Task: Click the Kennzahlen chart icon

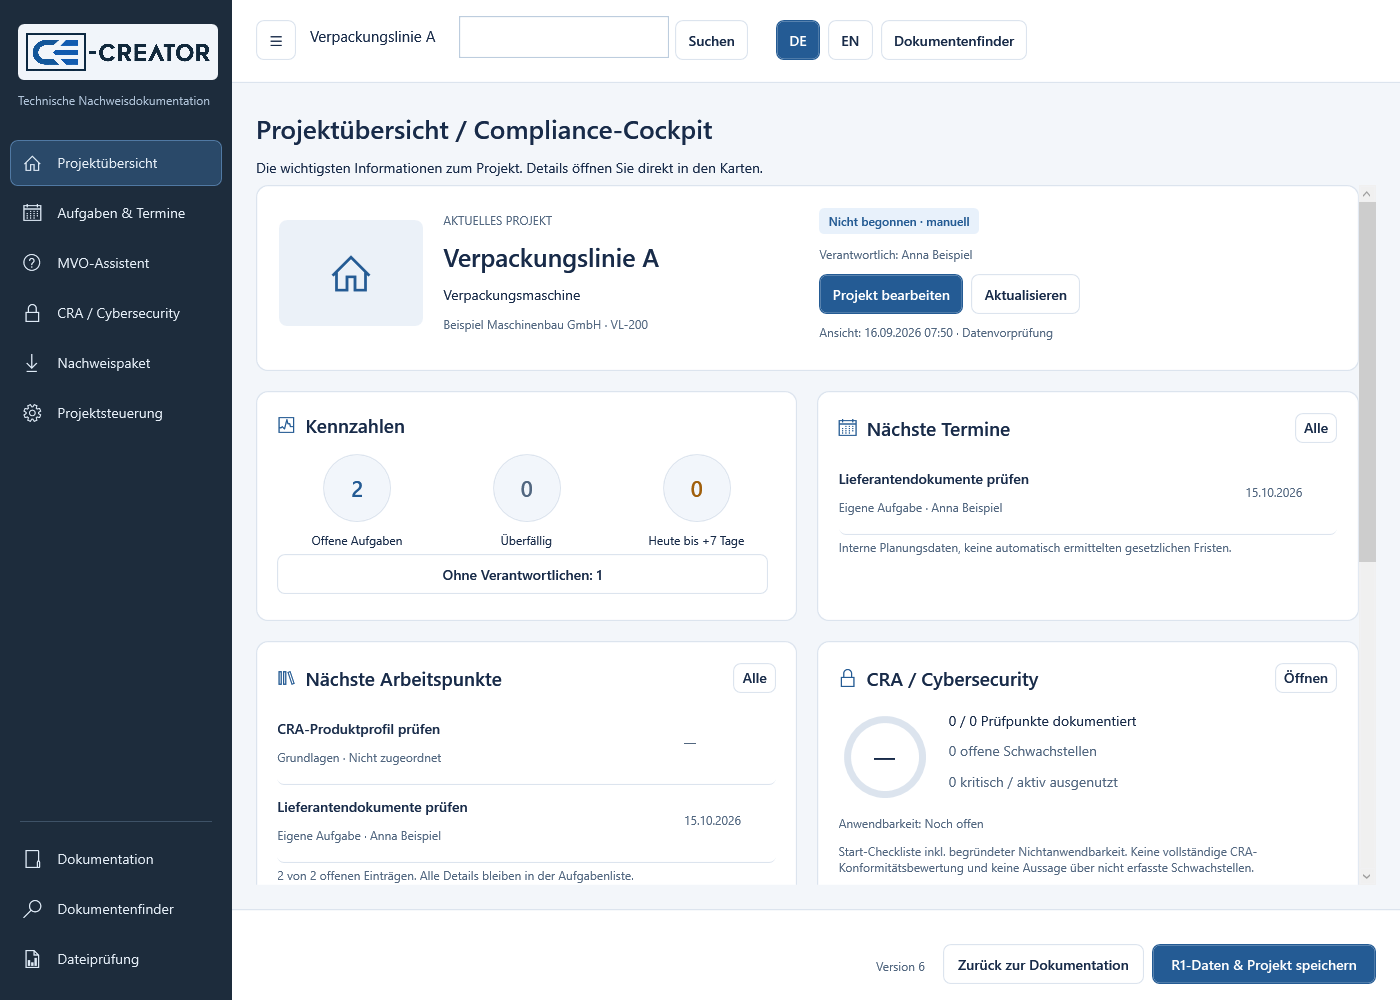Action: [x=286, y=425]
